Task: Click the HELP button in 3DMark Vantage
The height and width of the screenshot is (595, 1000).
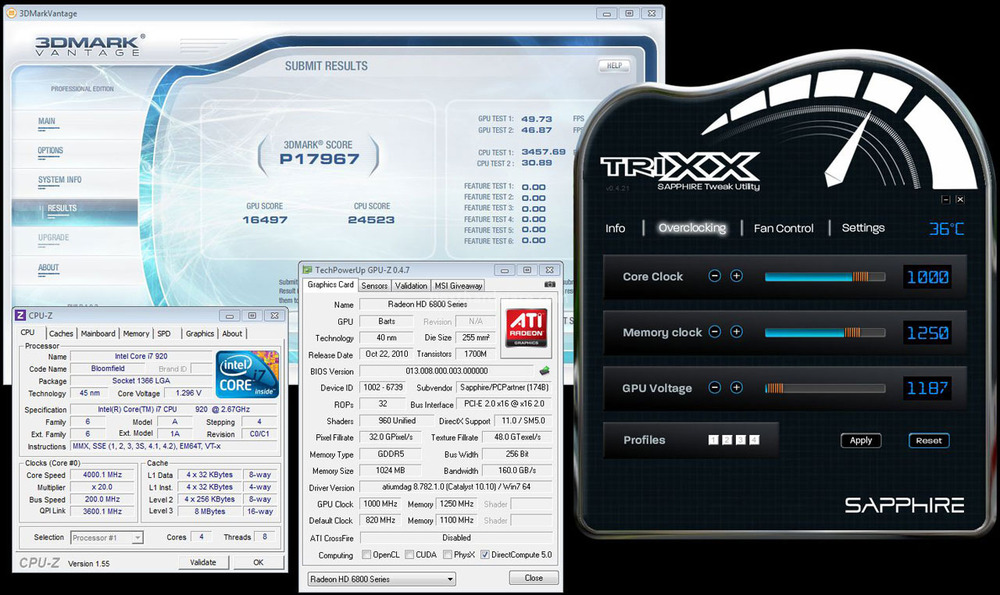Action: point(614,66)
